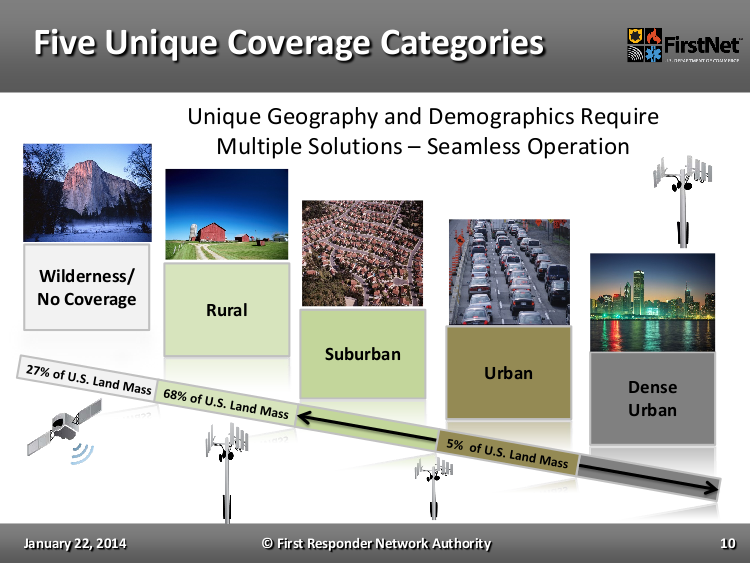Open the traffic jam photo

tap(509, 272)
